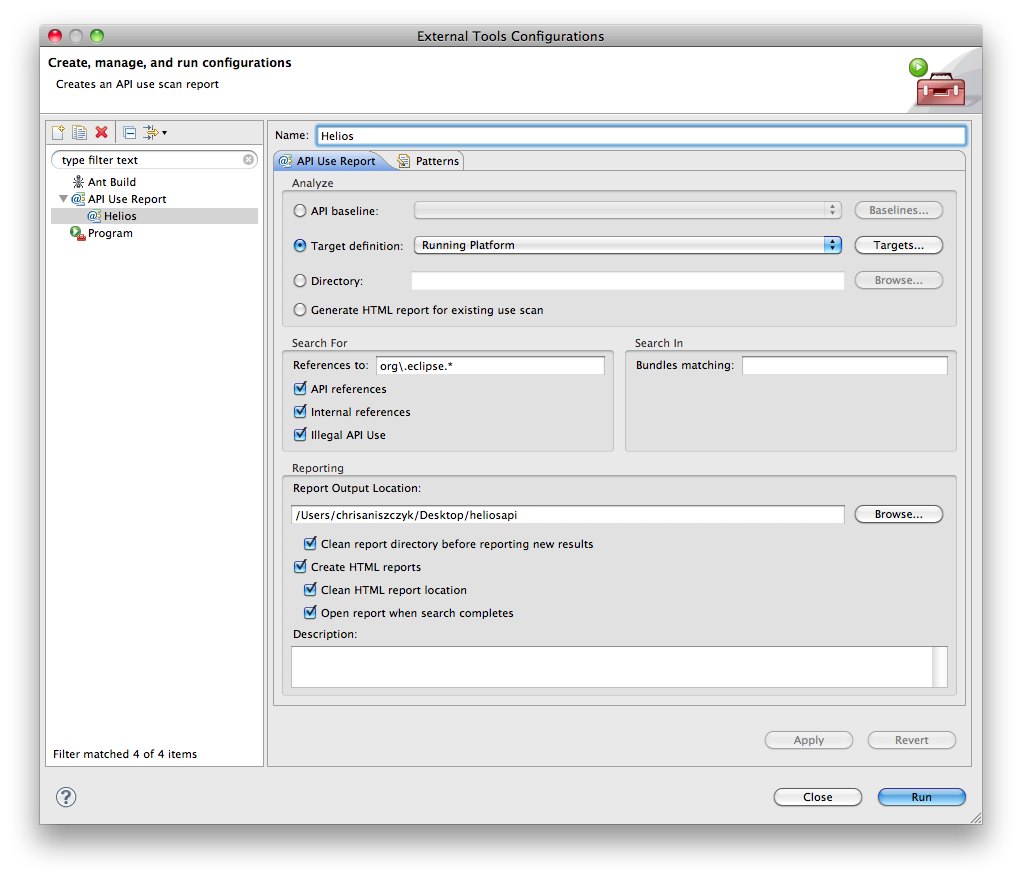This screenshot has height=879, width=1022.
Task: Select the Directory radio button
Action: pyautogui.click(x=300, y=281)
